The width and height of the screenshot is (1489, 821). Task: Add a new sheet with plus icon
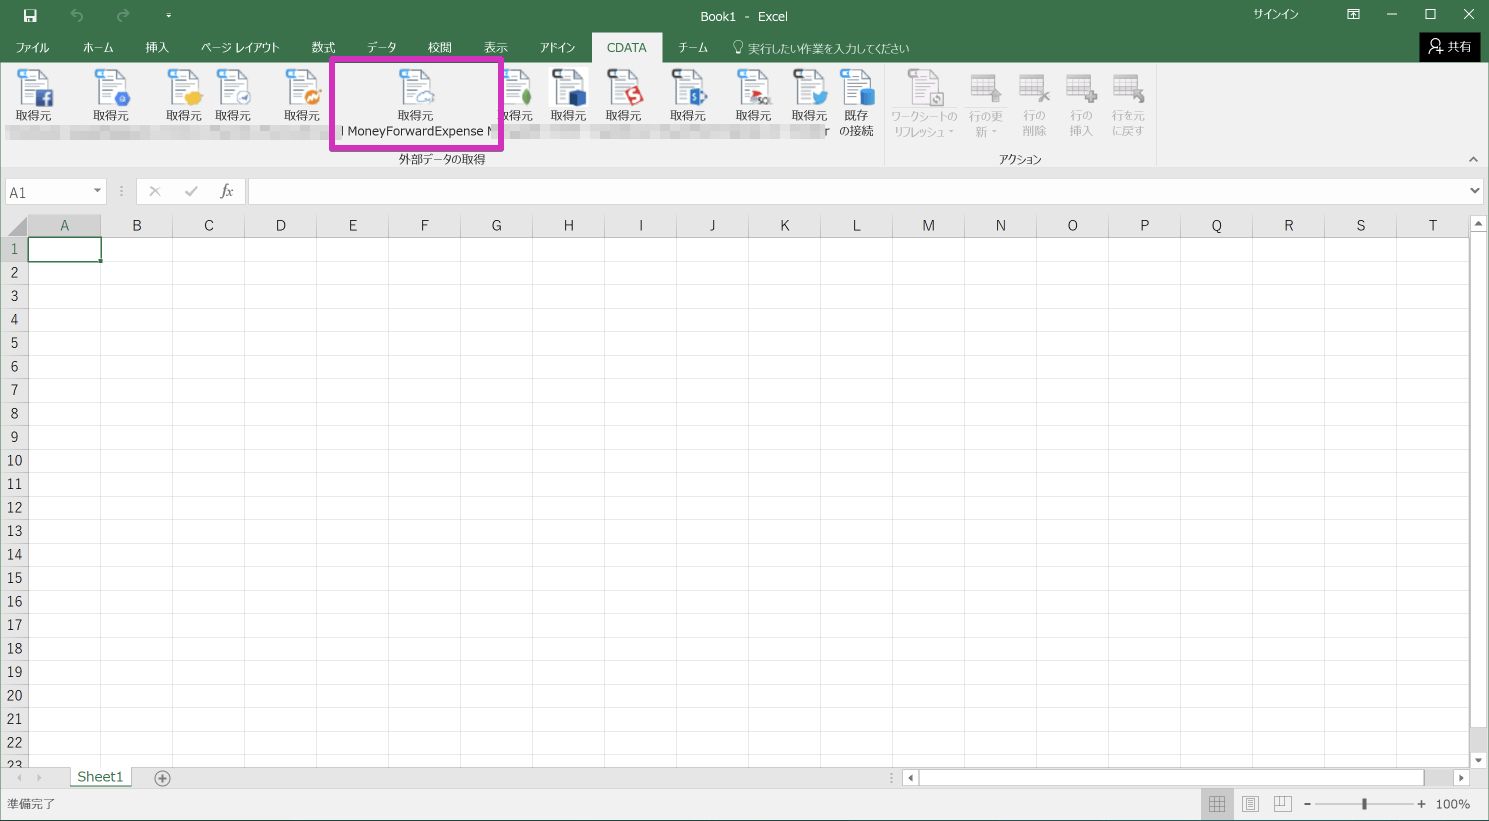[162, 778]
